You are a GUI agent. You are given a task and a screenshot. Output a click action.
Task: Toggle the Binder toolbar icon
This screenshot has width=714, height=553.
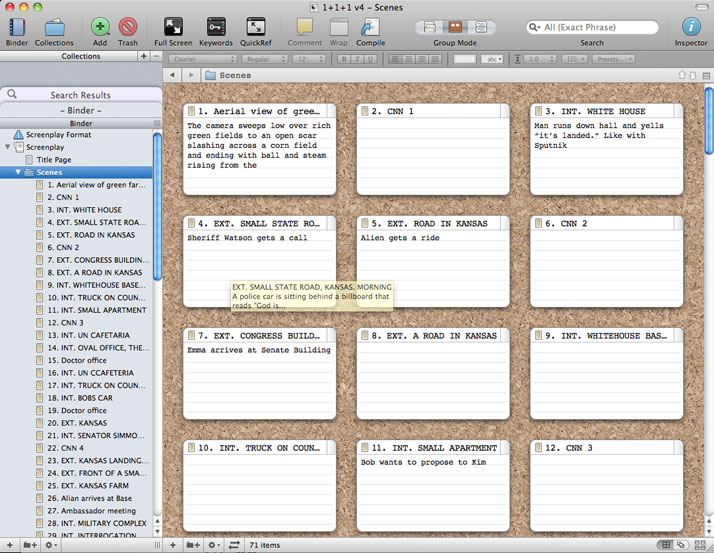[17, 27]
